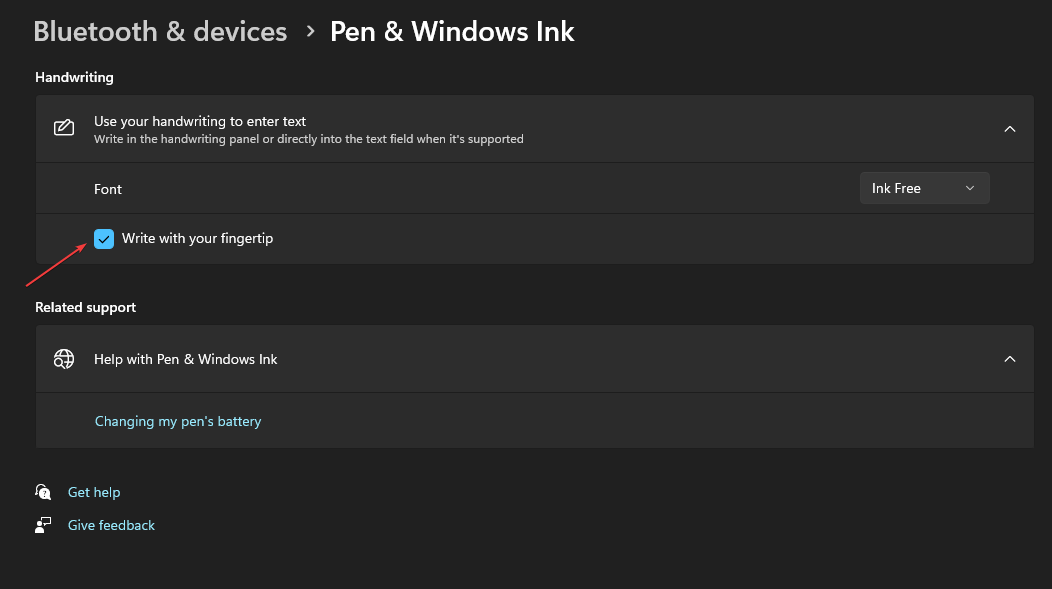Collapse the handwriting section chevron

(1009, 128)
